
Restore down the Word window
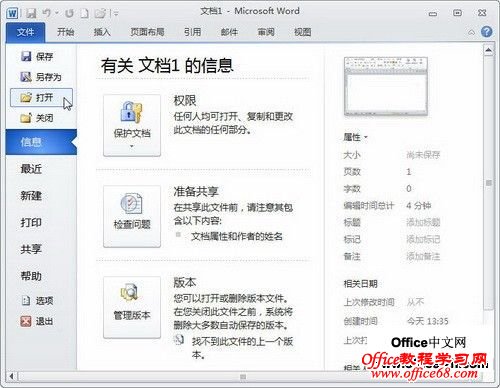pos(457,13)
